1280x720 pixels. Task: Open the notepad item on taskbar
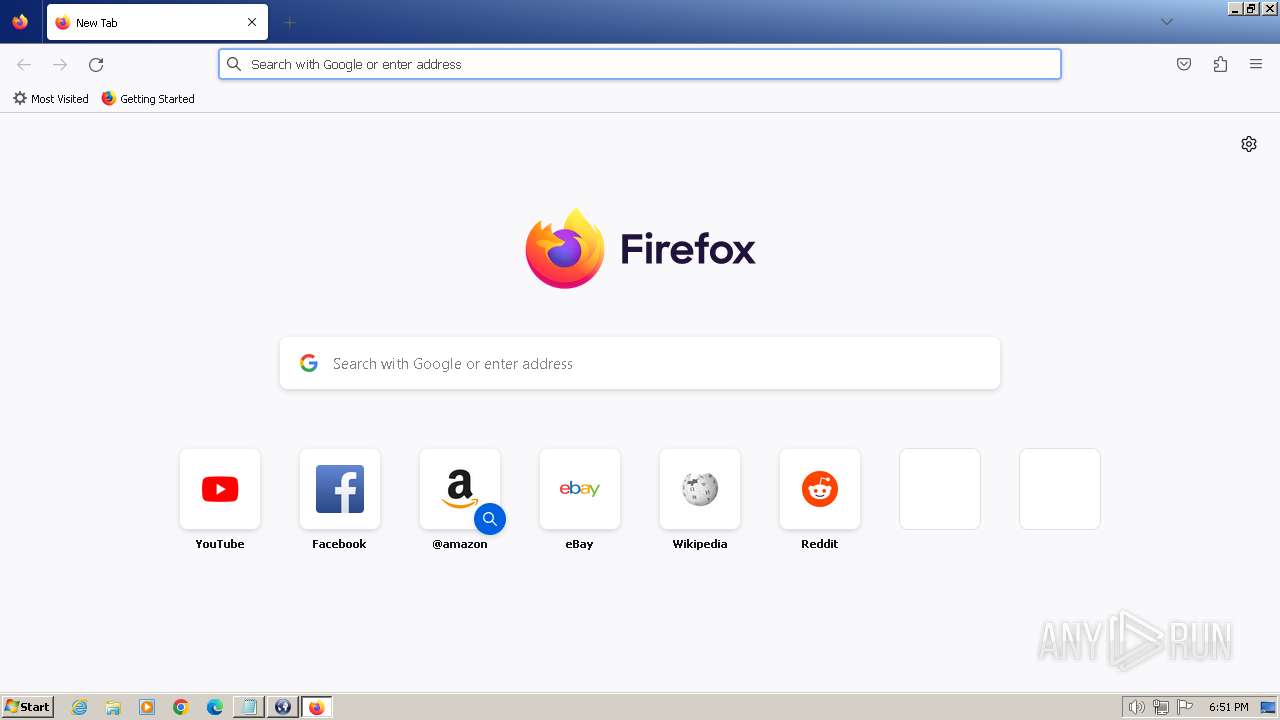[249, 707]
